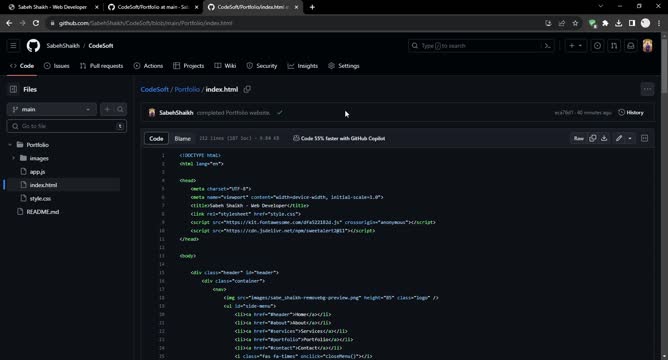Open the repository Settings tab
Screen dimensions: 668x360
point(344,66)
